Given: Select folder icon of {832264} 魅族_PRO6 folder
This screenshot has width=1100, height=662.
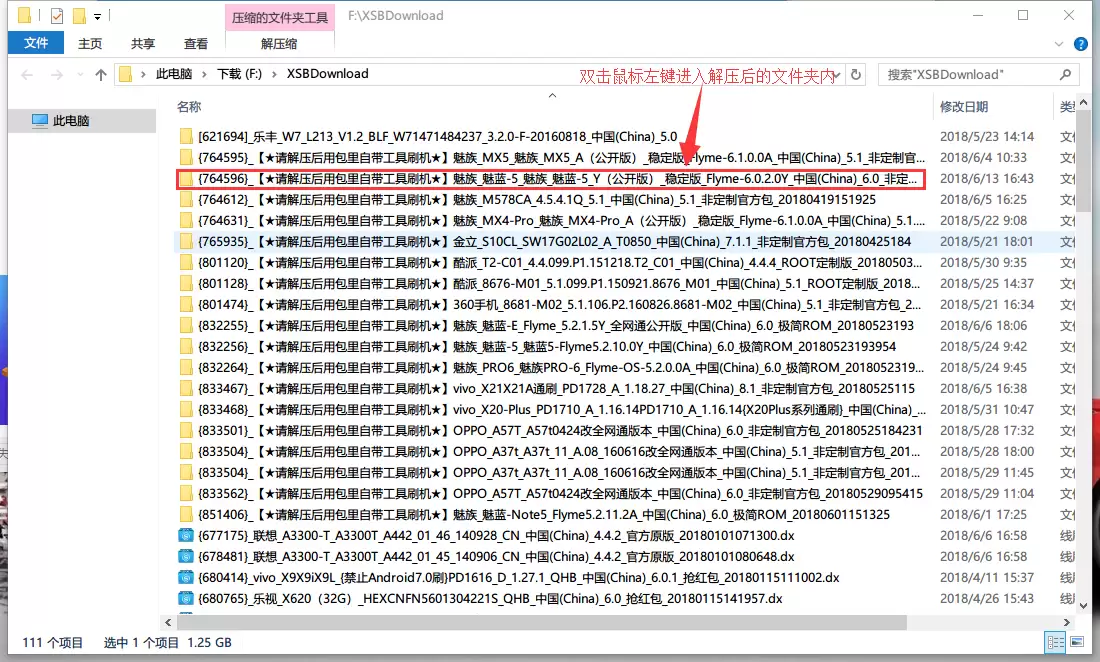Looking at the screenshot, I should (186, 367).
